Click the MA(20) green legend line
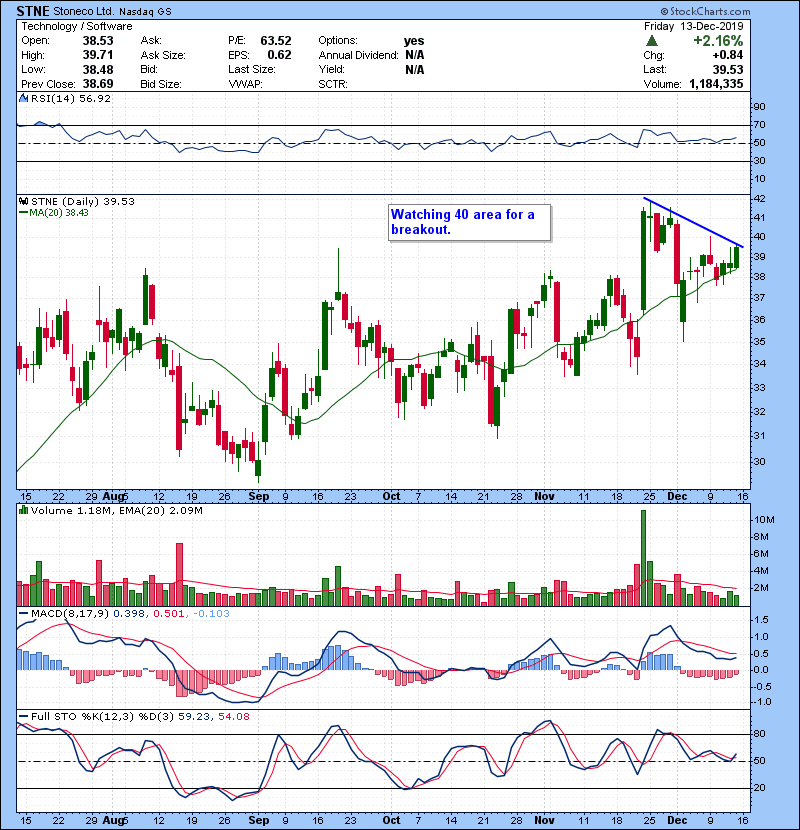This screenshot has height=830, width=800. (23, 213)
